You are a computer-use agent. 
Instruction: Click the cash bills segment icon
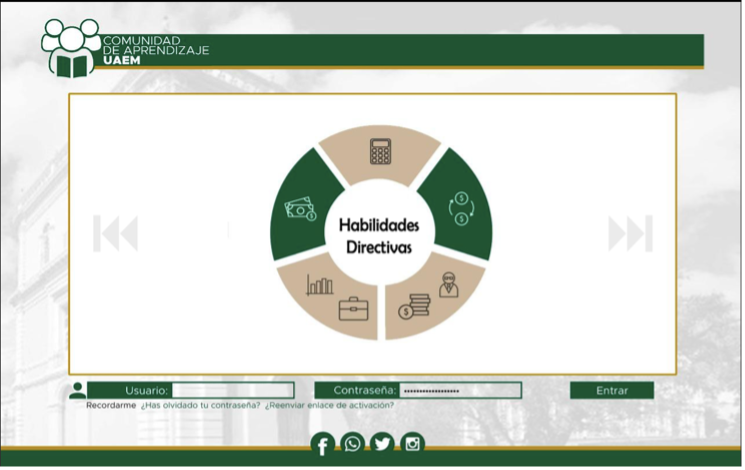coord(300,208)
